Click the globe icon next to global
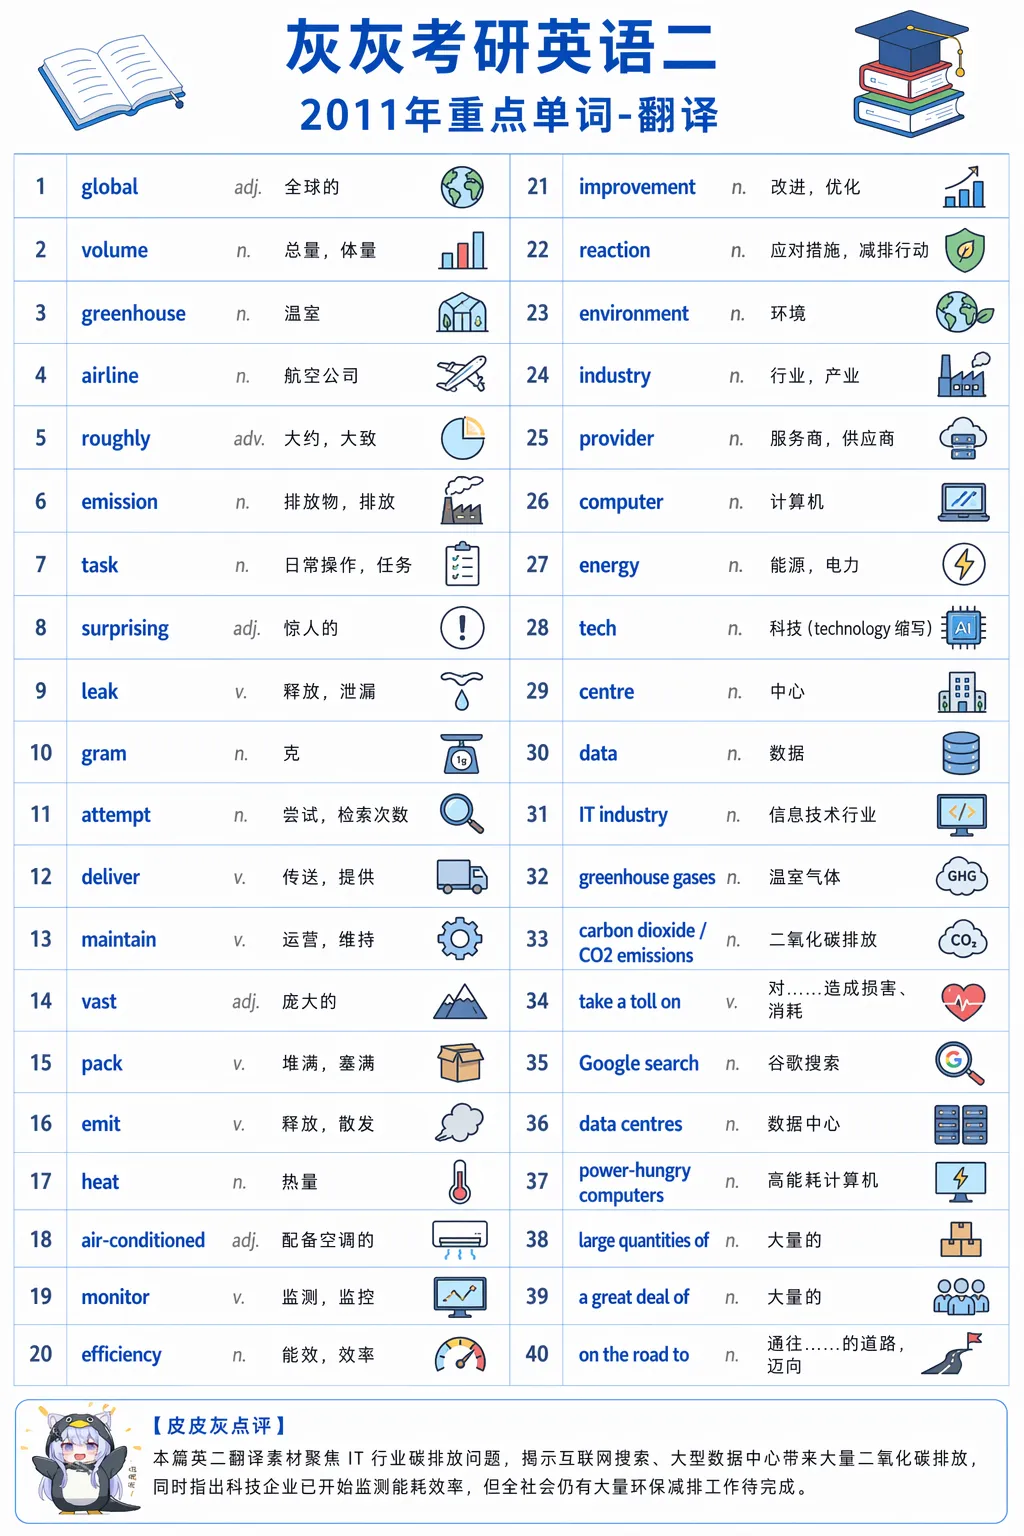 462,187
